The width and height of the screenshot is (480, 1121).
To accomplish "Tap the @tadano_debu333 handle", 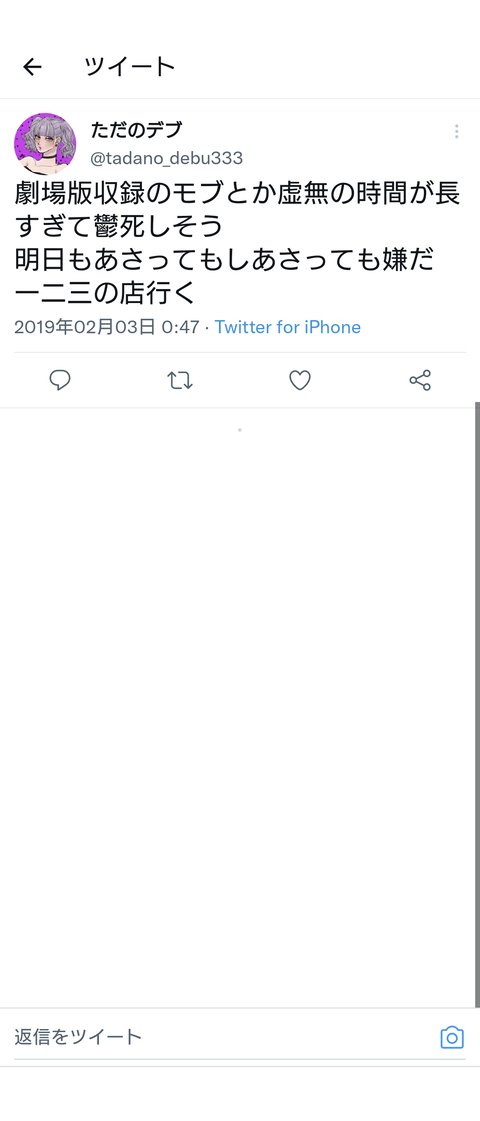I will [x=167, y=158].
